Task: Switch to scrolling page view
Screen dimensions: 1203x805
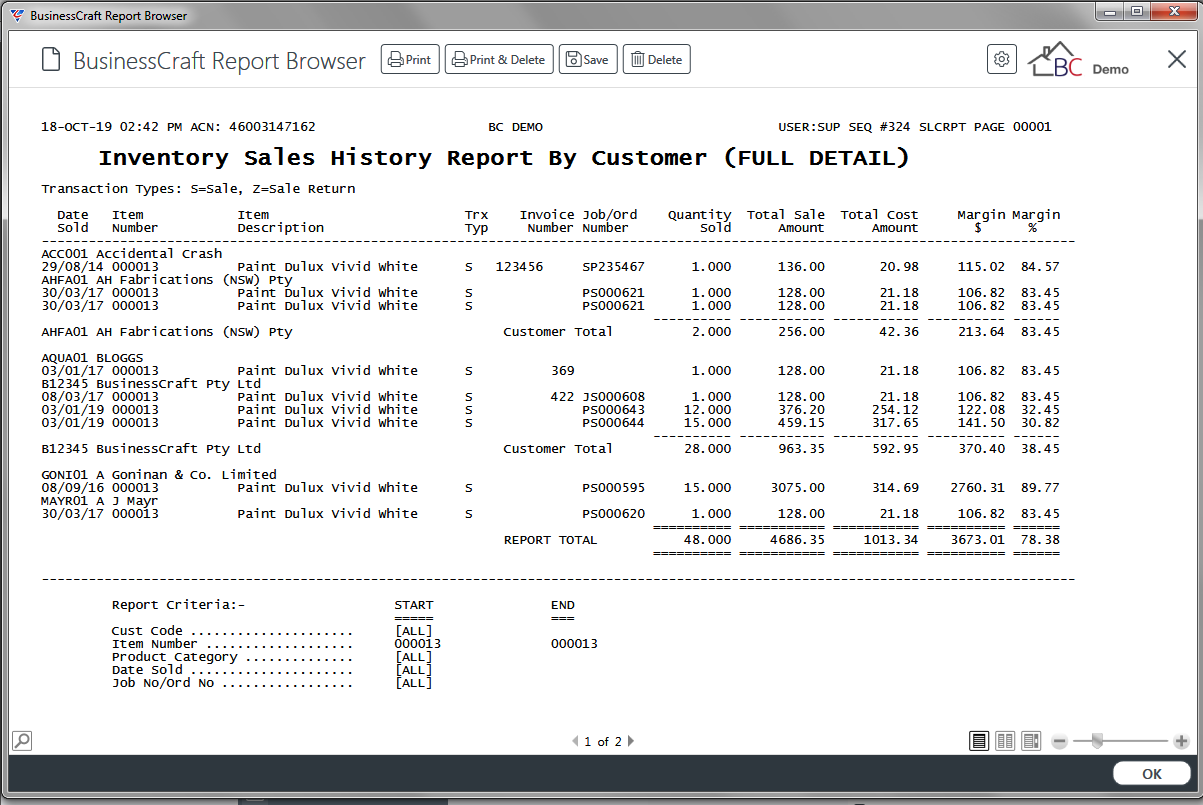Action: pyautogui.click(x=1031, y=741)
